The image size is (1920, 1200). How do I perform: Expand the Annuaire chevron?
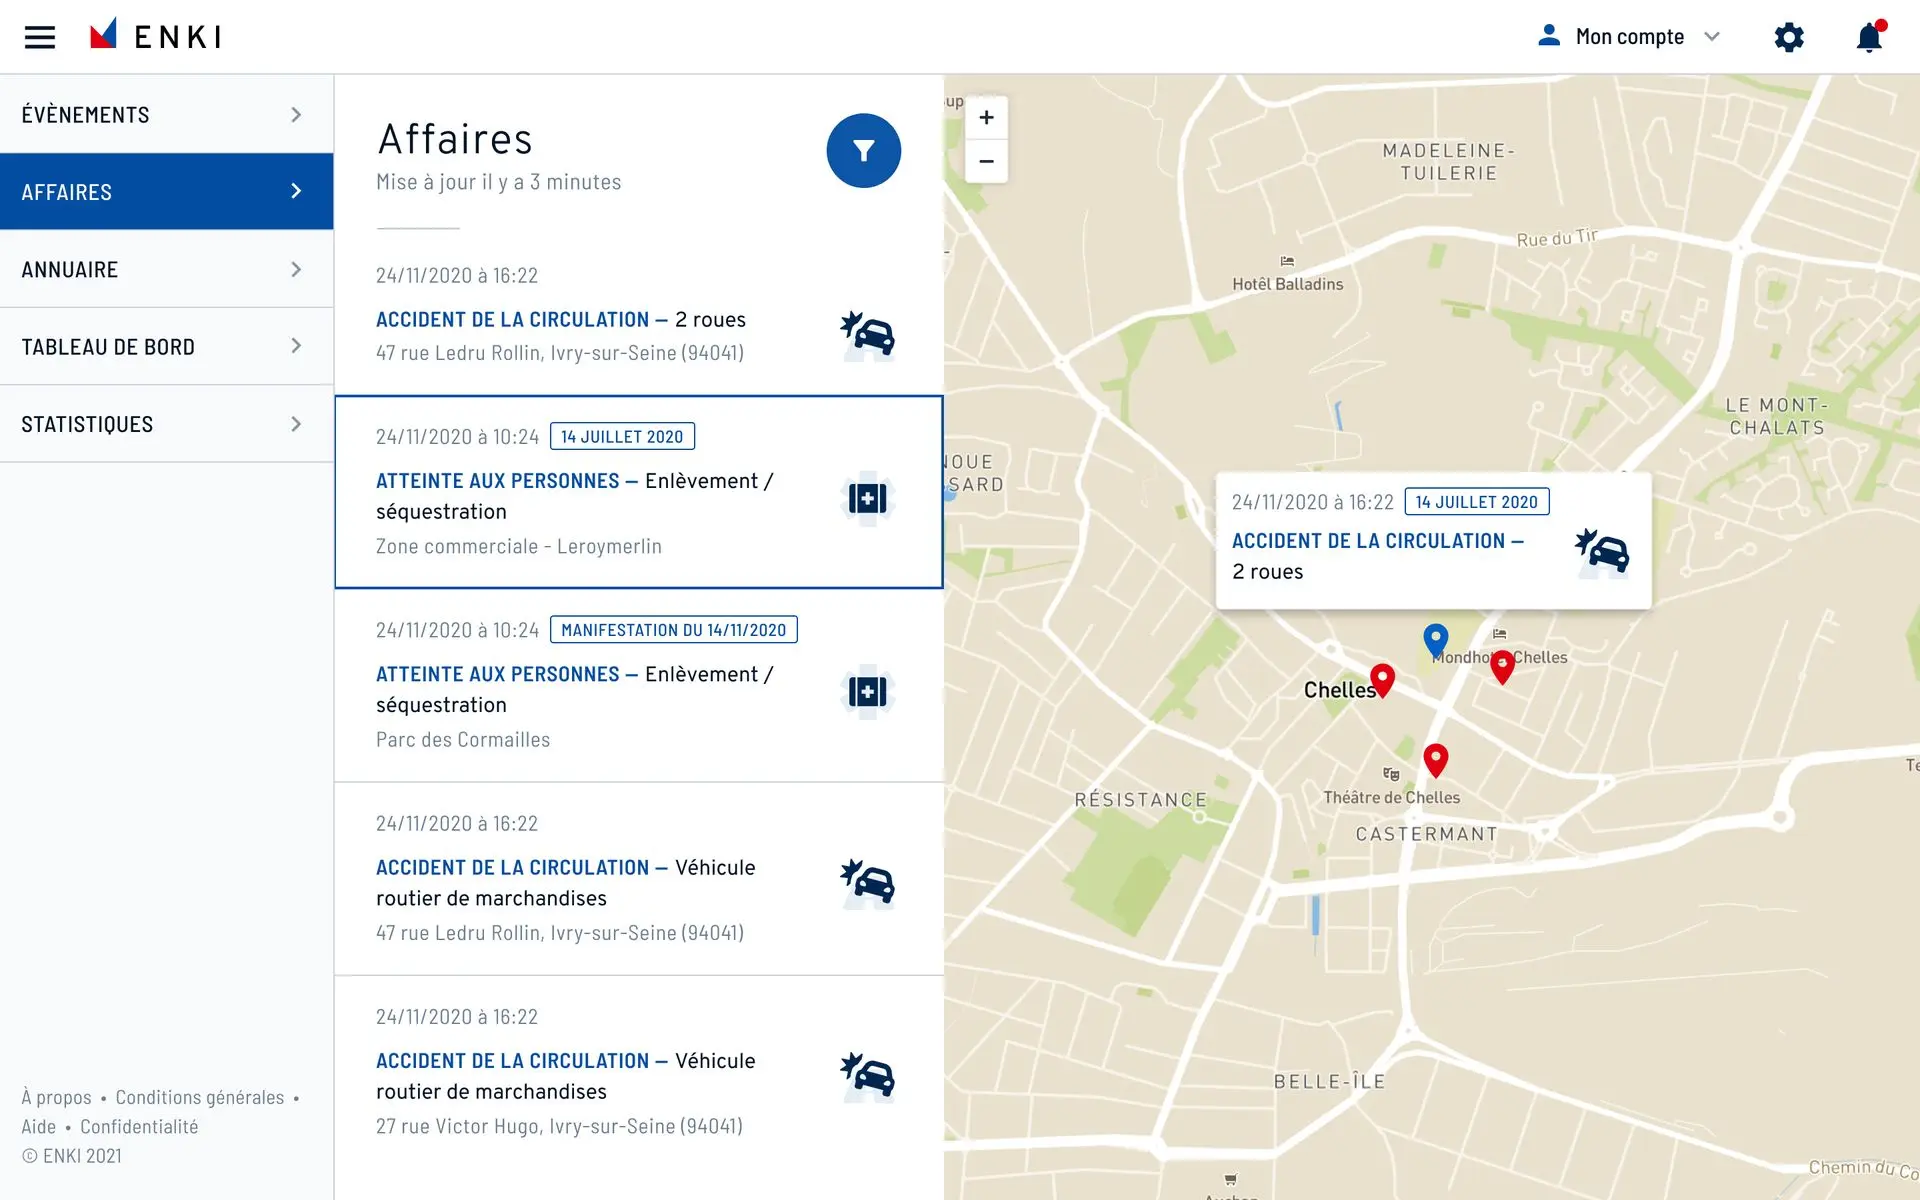point(296,269)
